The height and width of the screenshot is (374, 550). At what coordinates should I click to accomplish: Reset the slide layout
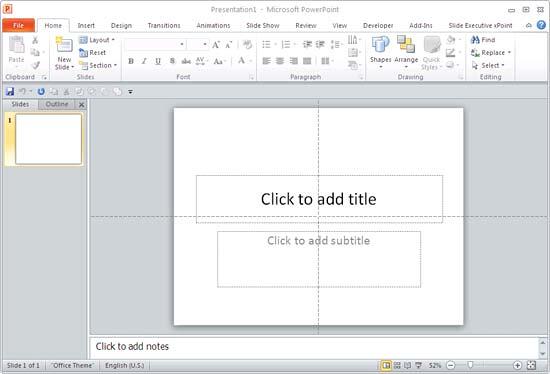click(x=93, y=53)
